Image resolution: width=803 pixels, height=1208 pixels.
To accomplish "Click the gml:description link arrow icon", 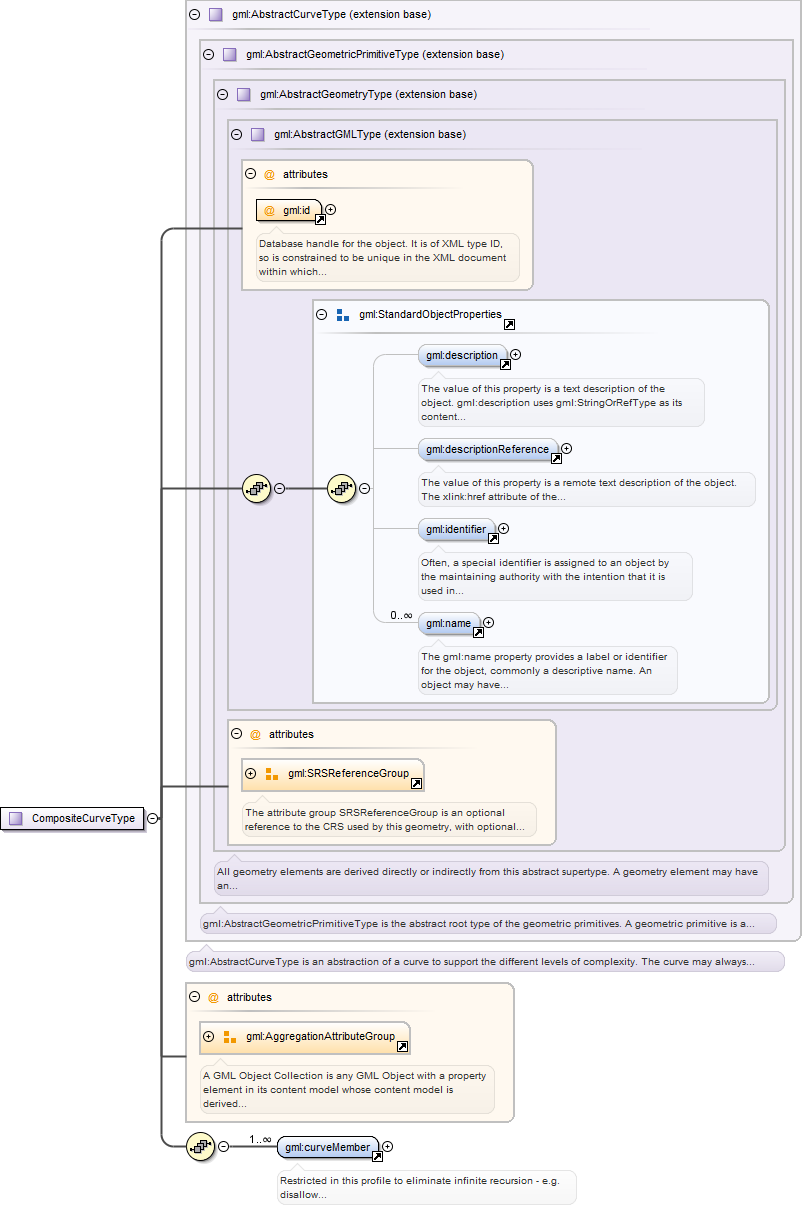I will tap(505, 365).
